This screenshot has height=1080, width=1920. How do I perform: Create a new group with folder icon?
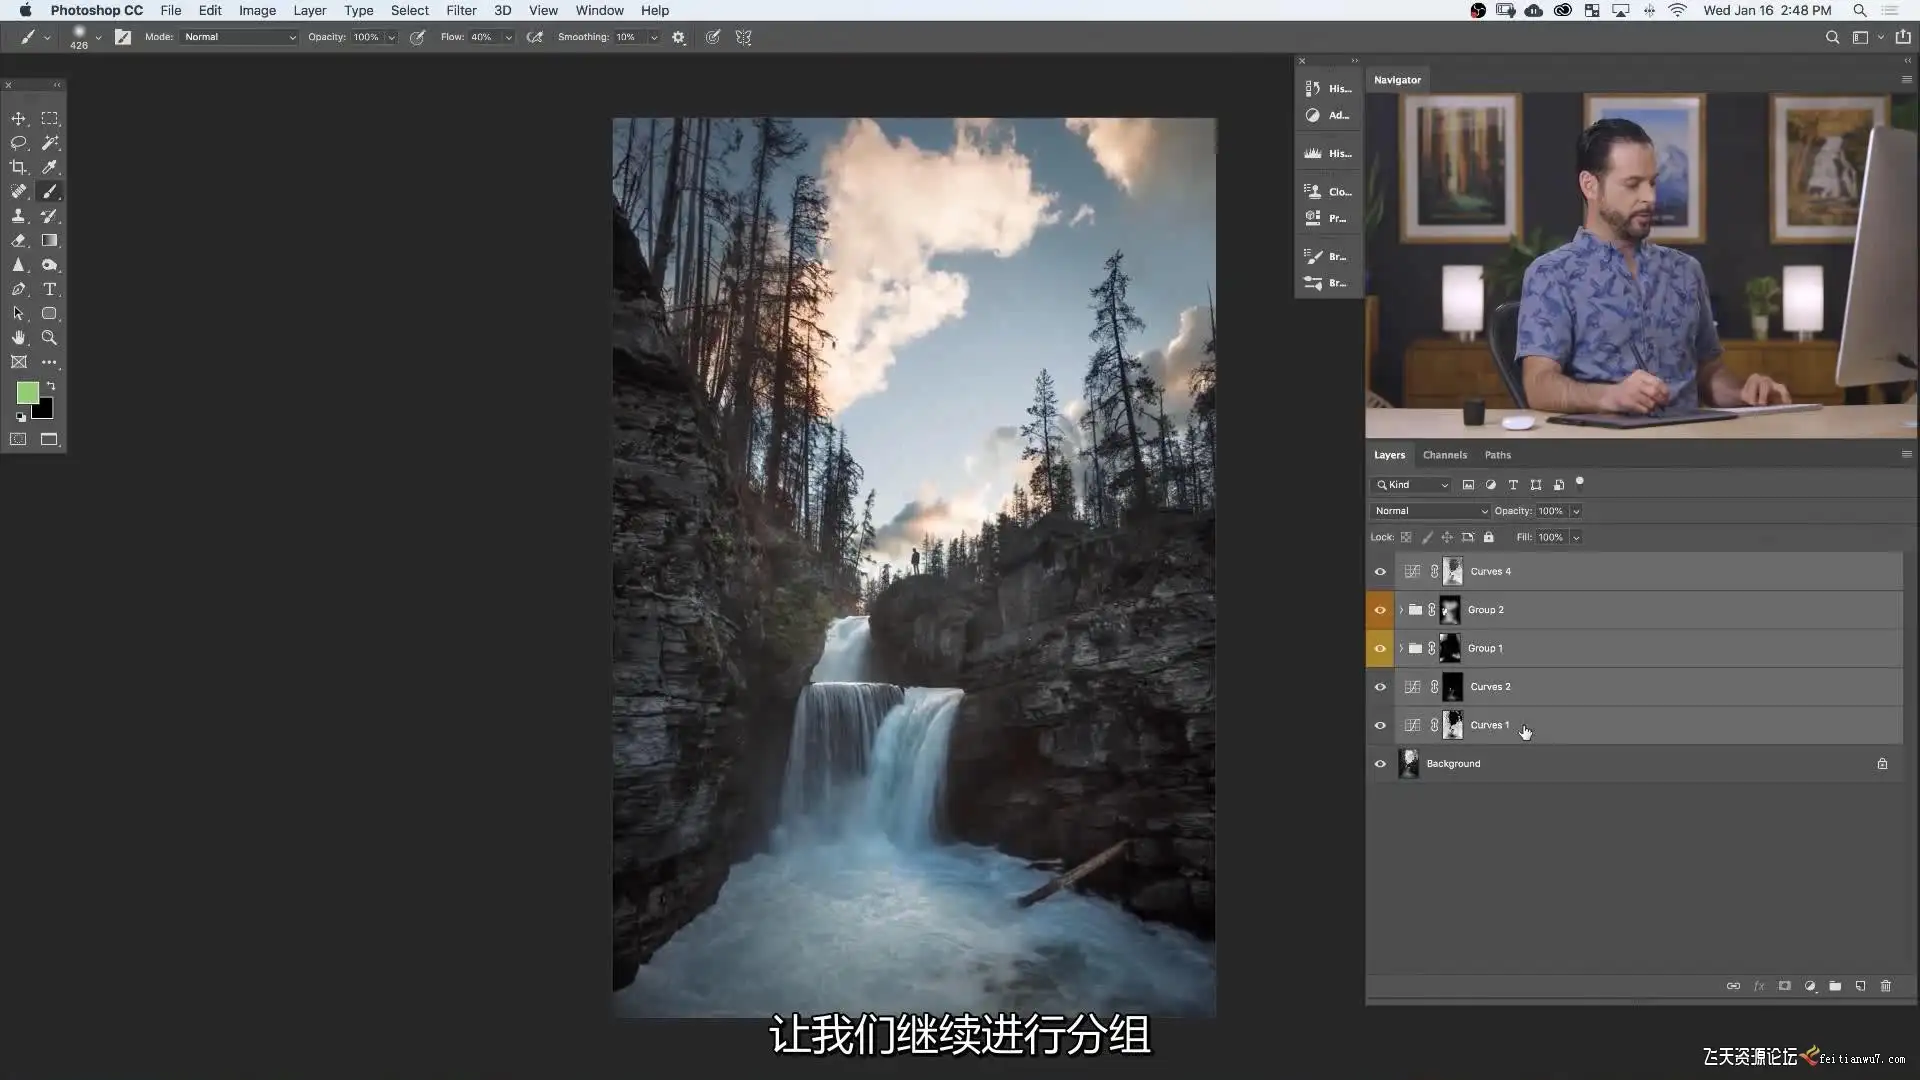pyautogui.click(x=1835, y=986)
